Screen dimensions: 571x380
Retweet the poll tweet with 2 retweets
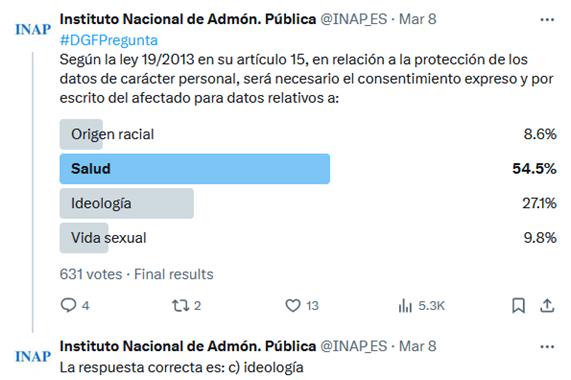(x=181, y=305)
